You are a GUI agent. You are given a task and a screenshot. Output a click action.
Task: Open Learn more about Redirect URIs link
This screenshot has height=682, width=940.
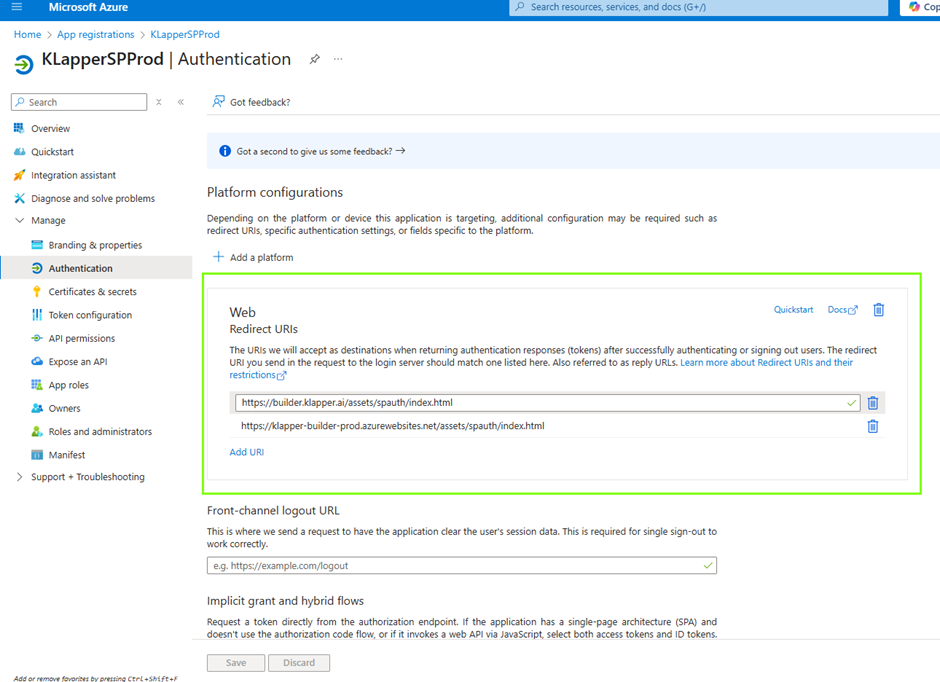point(766,363)
